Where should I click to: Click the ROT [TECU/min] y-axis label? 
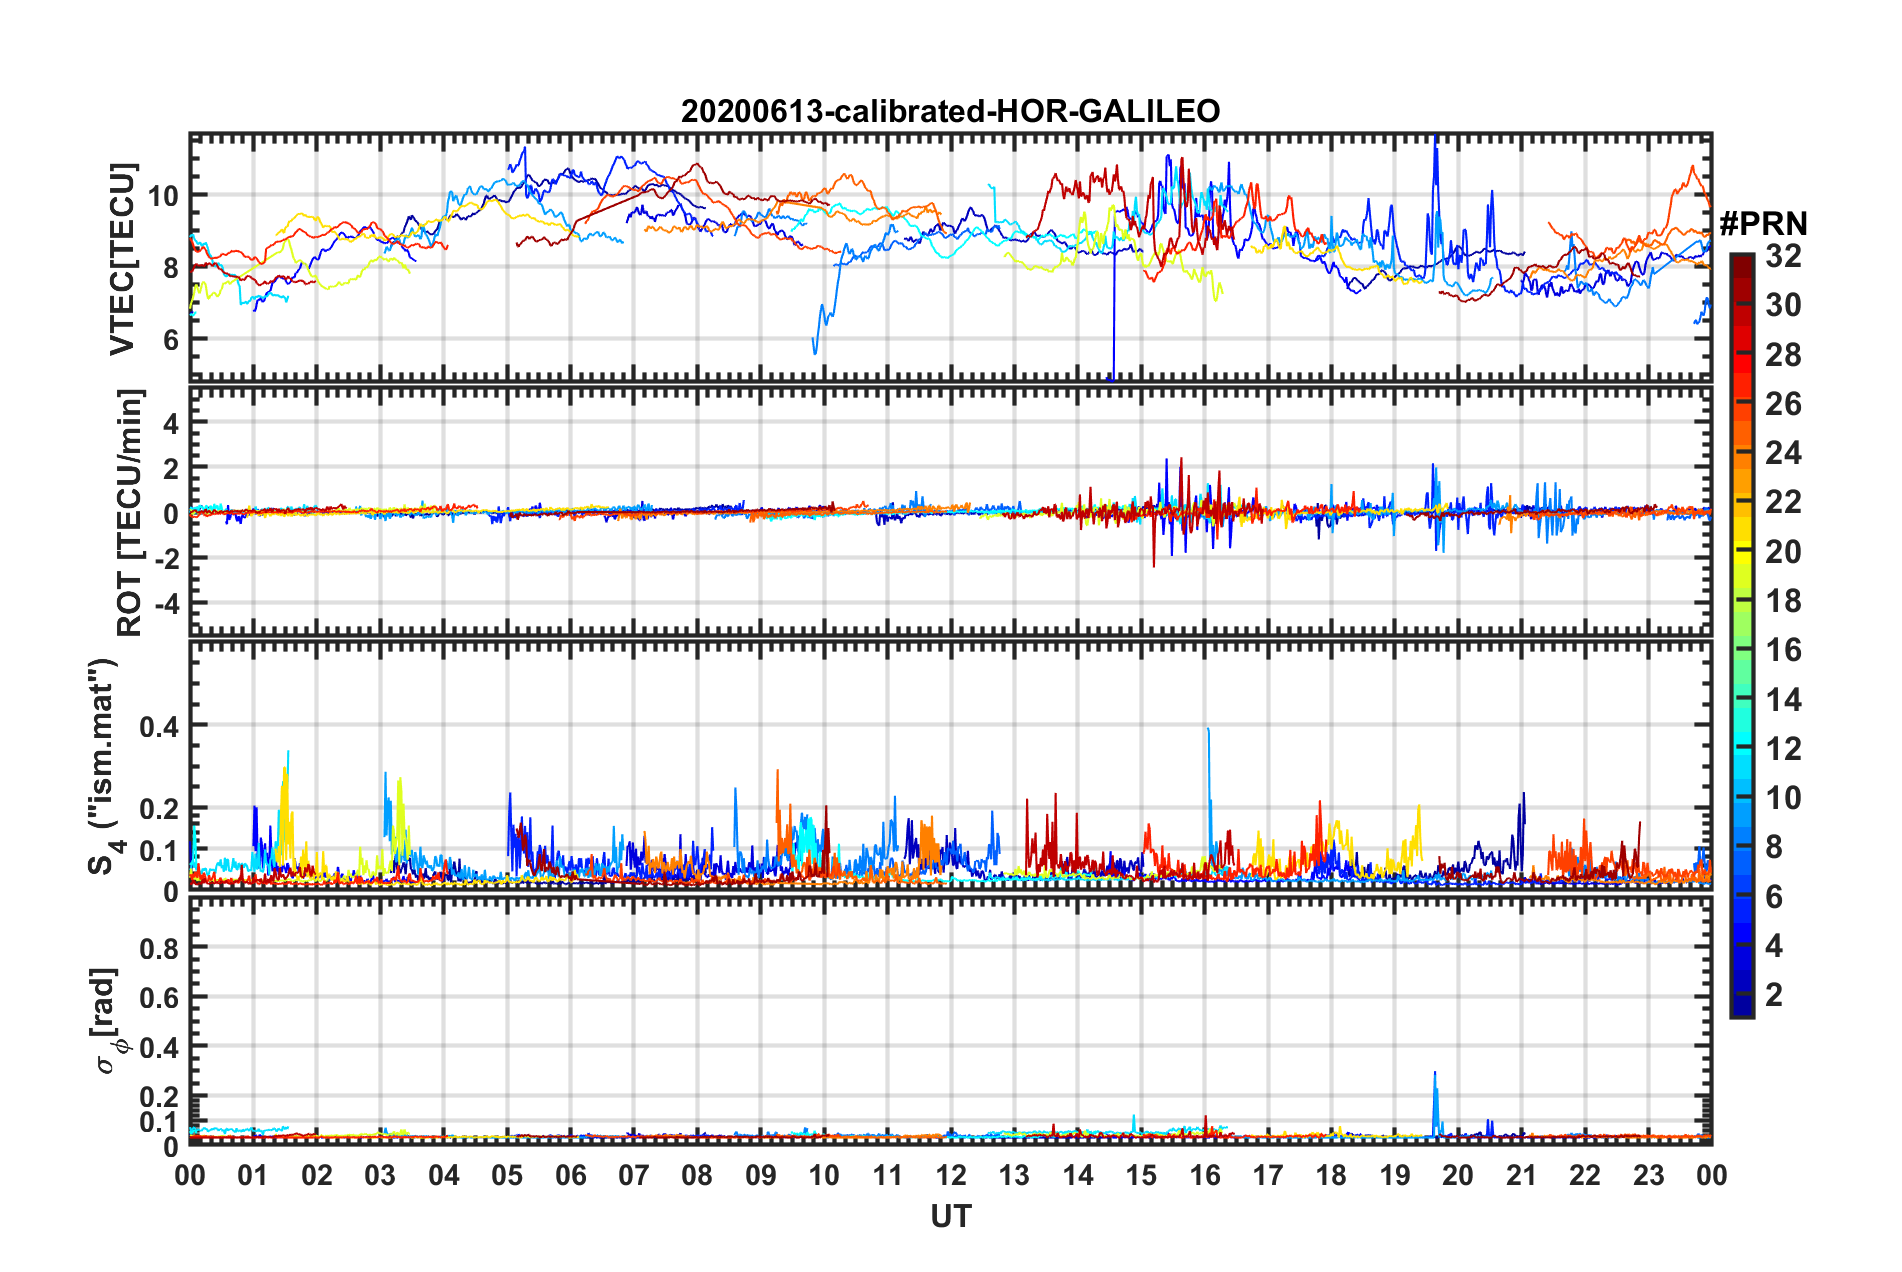(x=130, y=513)
